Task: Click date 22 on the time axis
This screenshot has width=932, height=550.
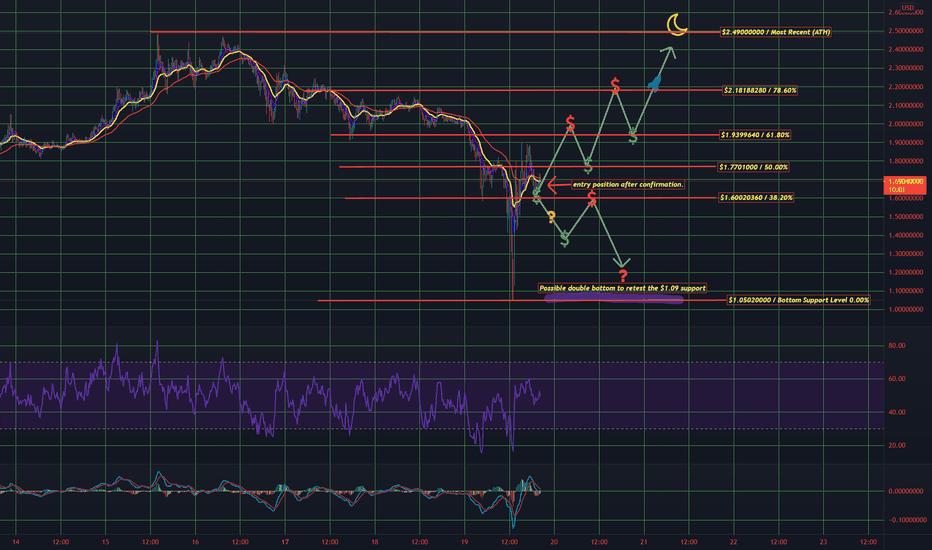Action: 733,542
